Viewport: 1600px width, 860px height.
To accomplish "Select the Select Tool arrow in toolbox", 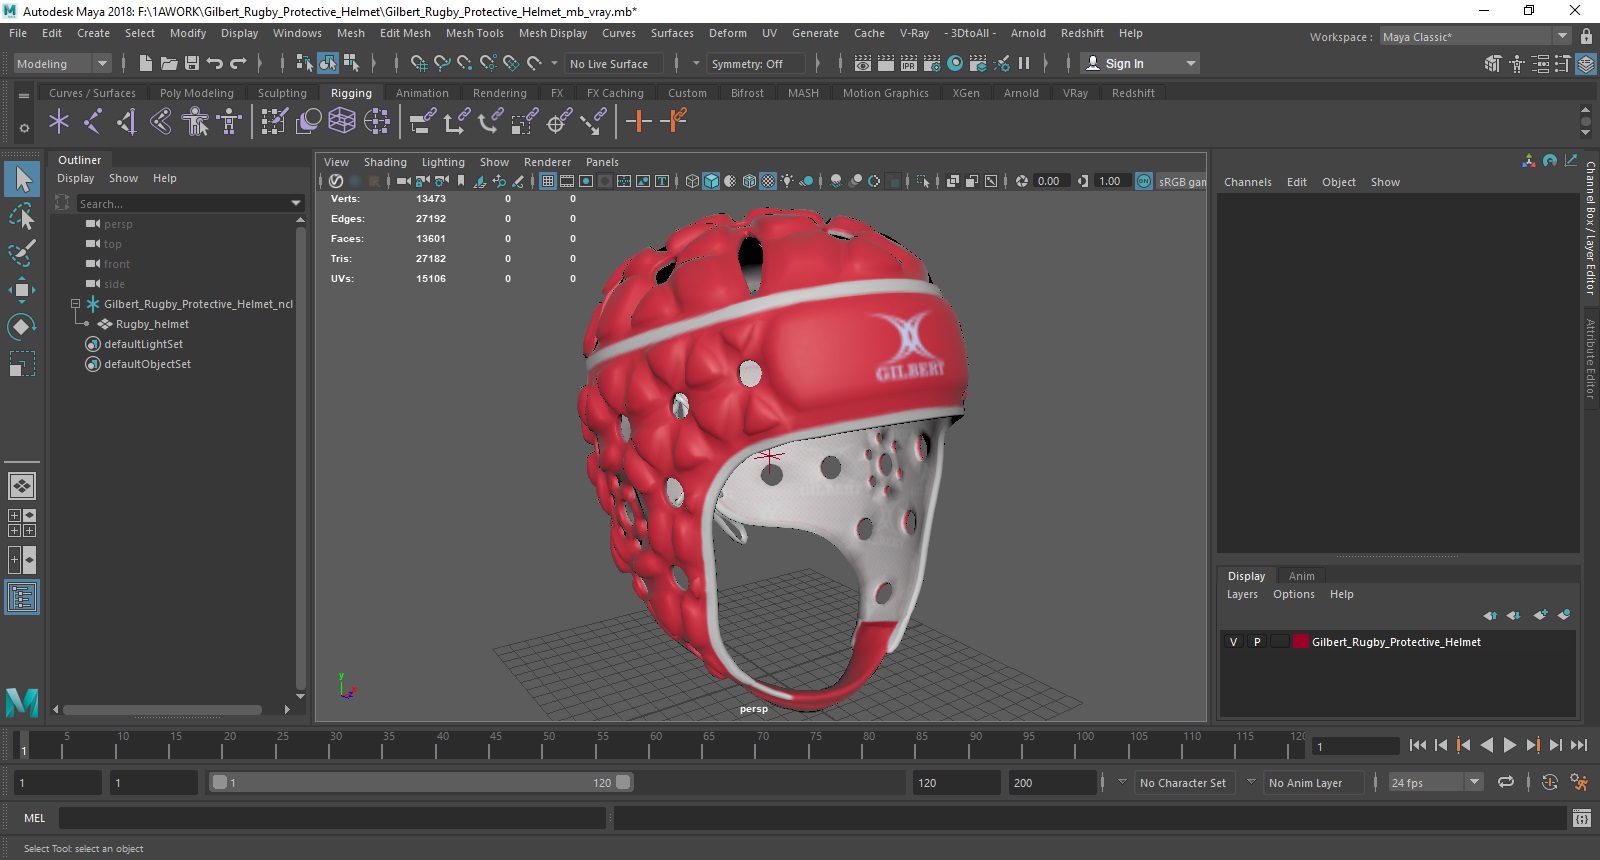I will click(x=22, y=180).
